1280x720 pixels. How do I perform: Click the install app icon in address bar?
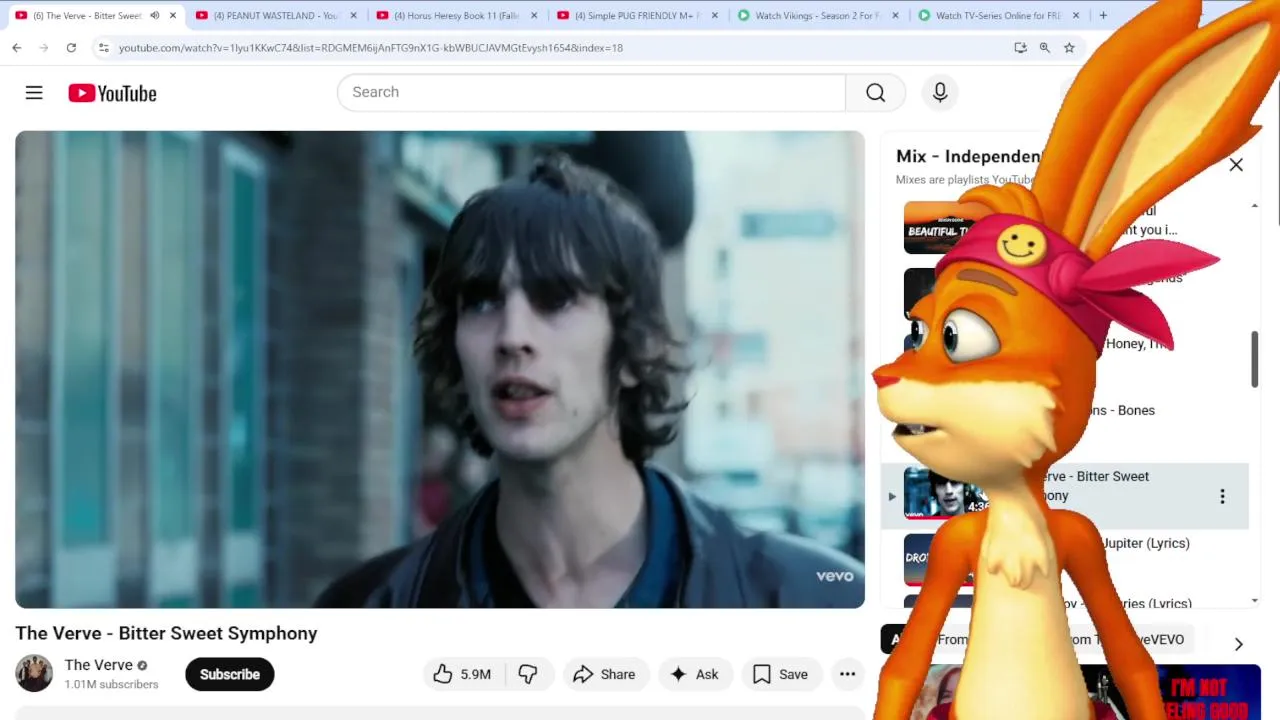[x=1020, y=47]
